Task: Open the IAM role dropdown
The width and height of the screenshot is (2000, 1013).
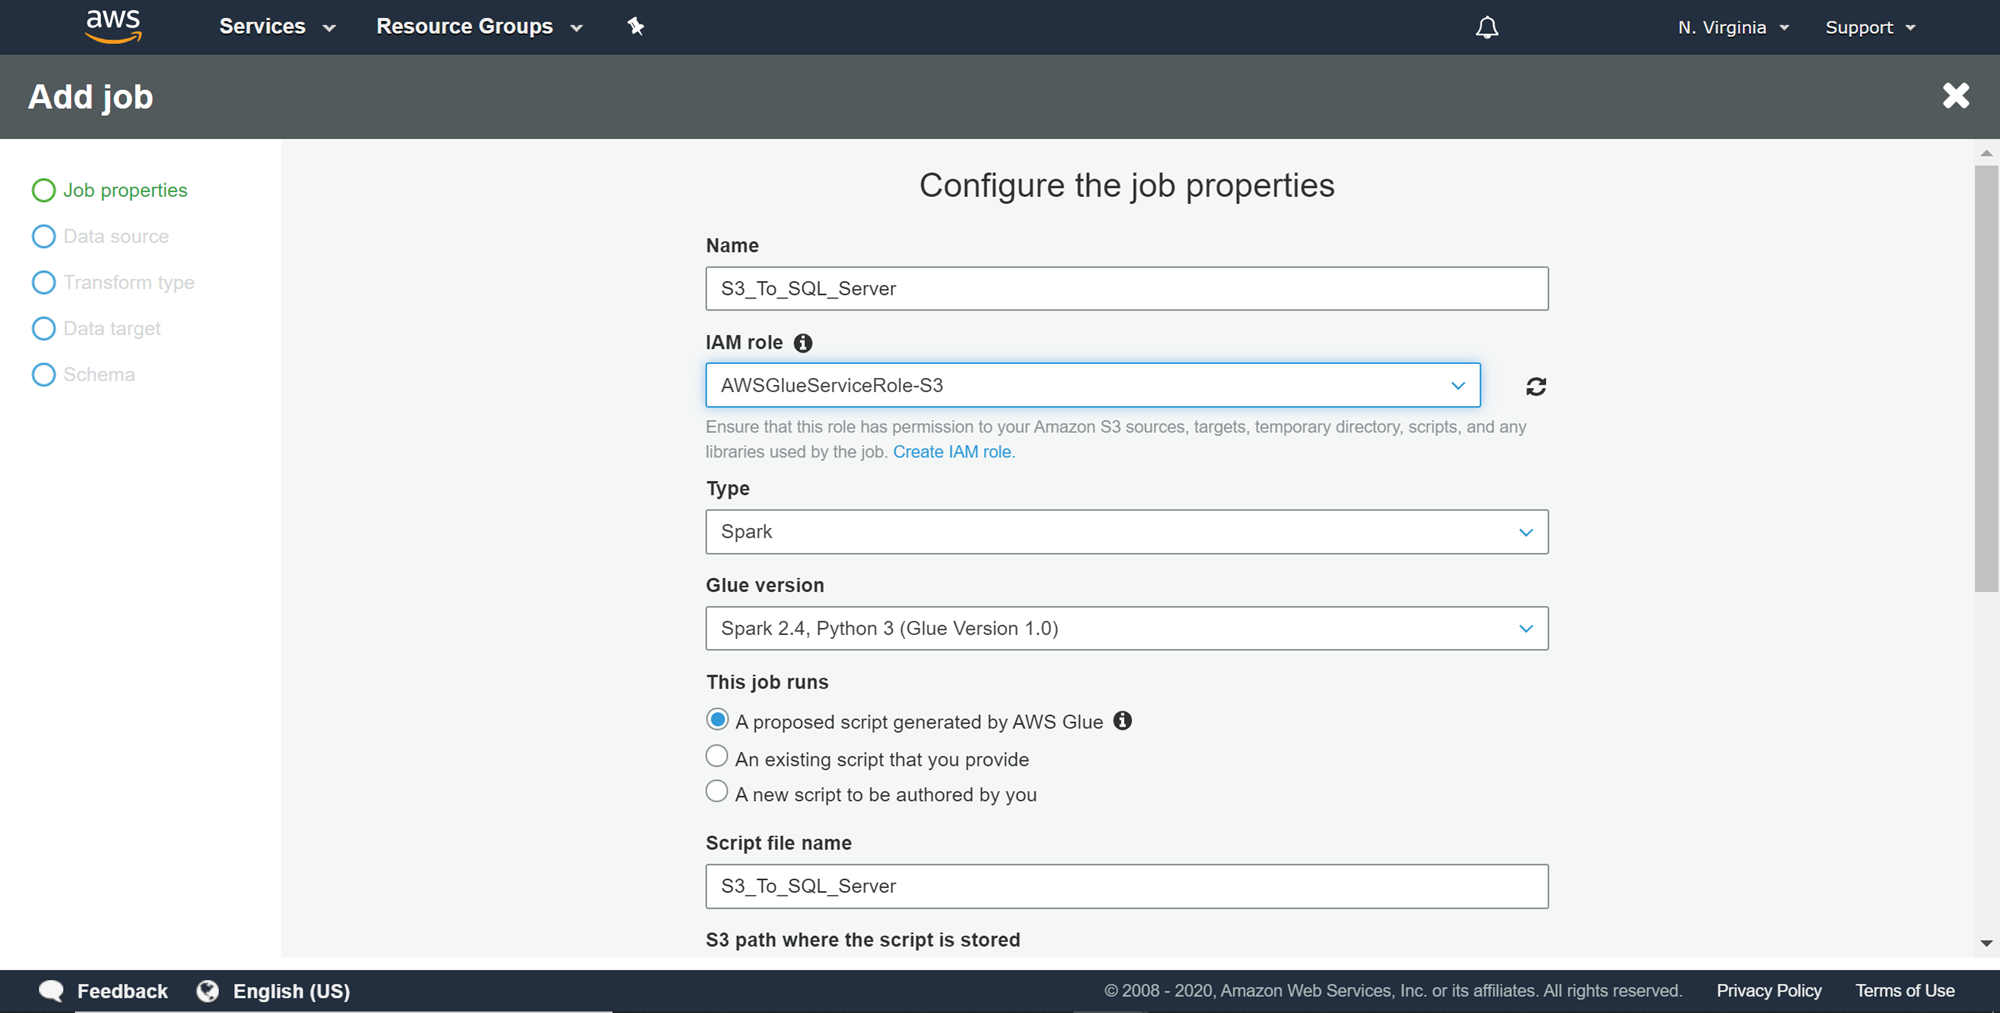Action: point(1092,385)
